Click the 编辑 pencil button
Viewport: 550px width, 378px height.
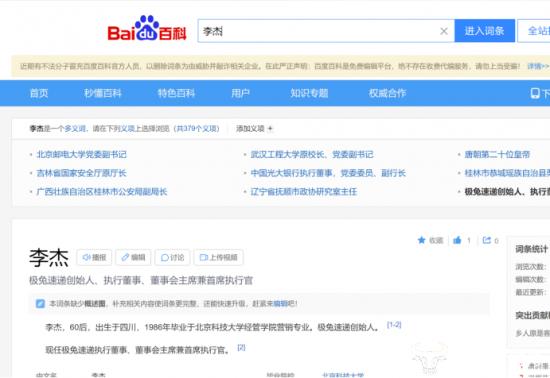coord(133,257)
